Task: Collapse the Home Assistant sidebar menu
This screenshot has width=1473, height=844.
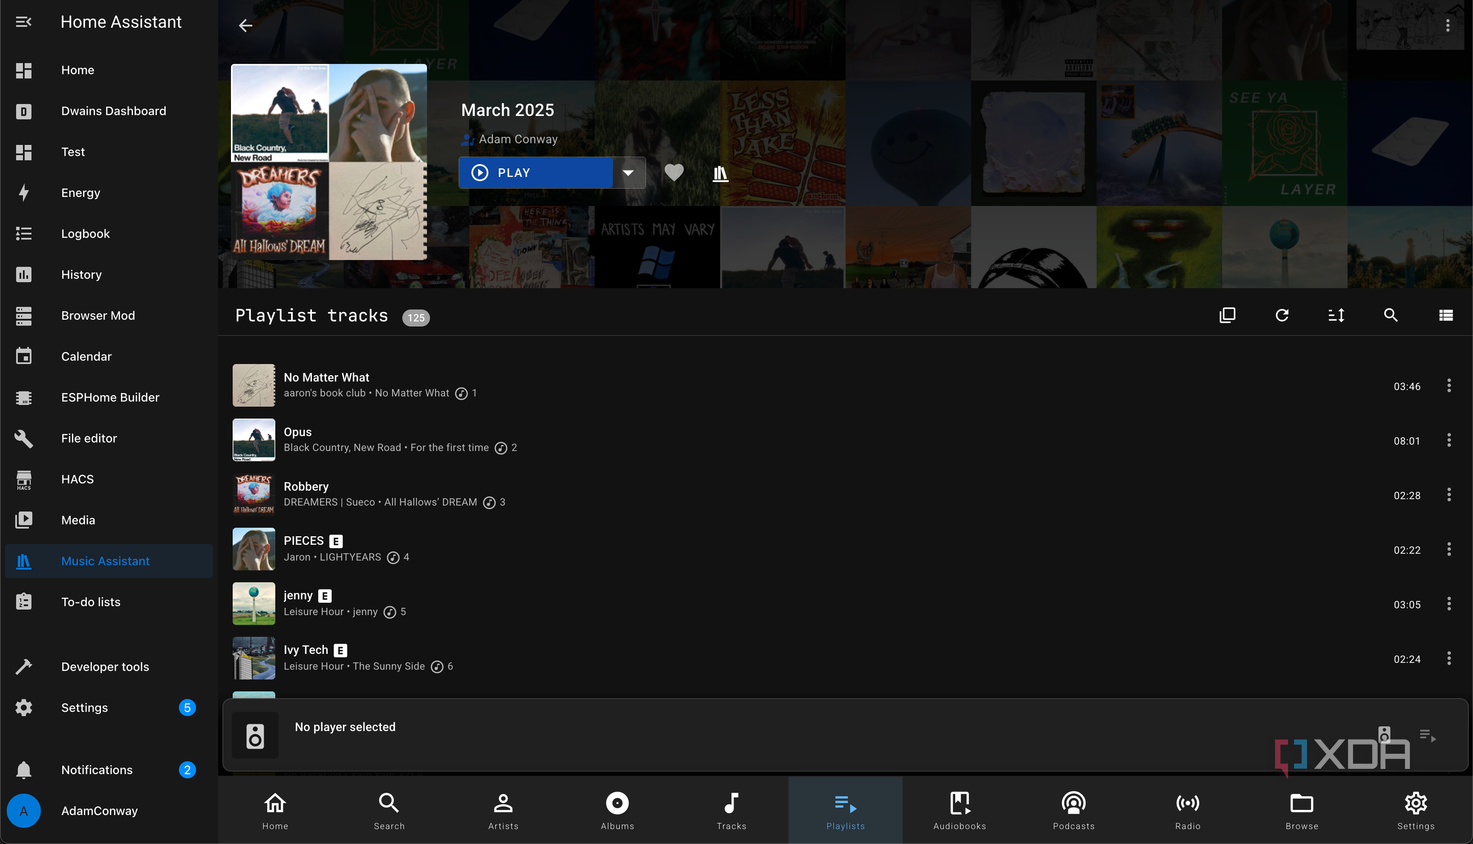Action: [24, 22]
